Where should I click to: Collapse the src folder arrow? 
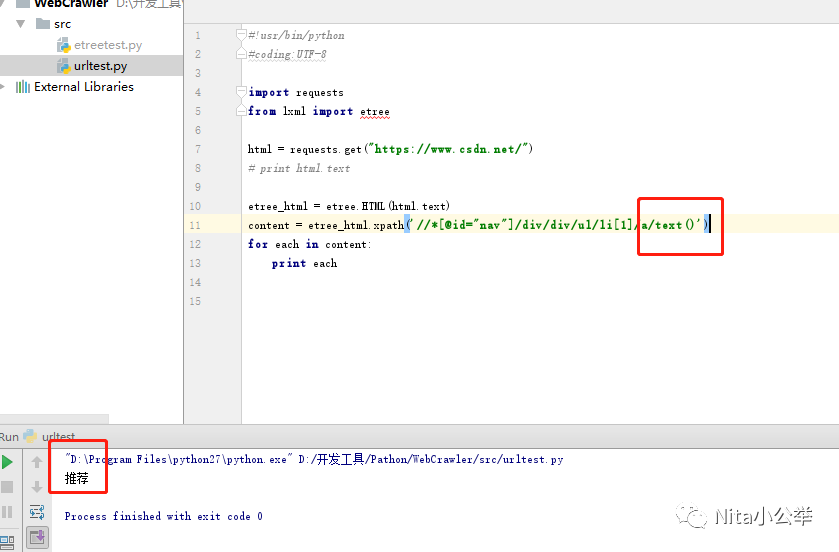pyautogui.click(x=21, y=24)
